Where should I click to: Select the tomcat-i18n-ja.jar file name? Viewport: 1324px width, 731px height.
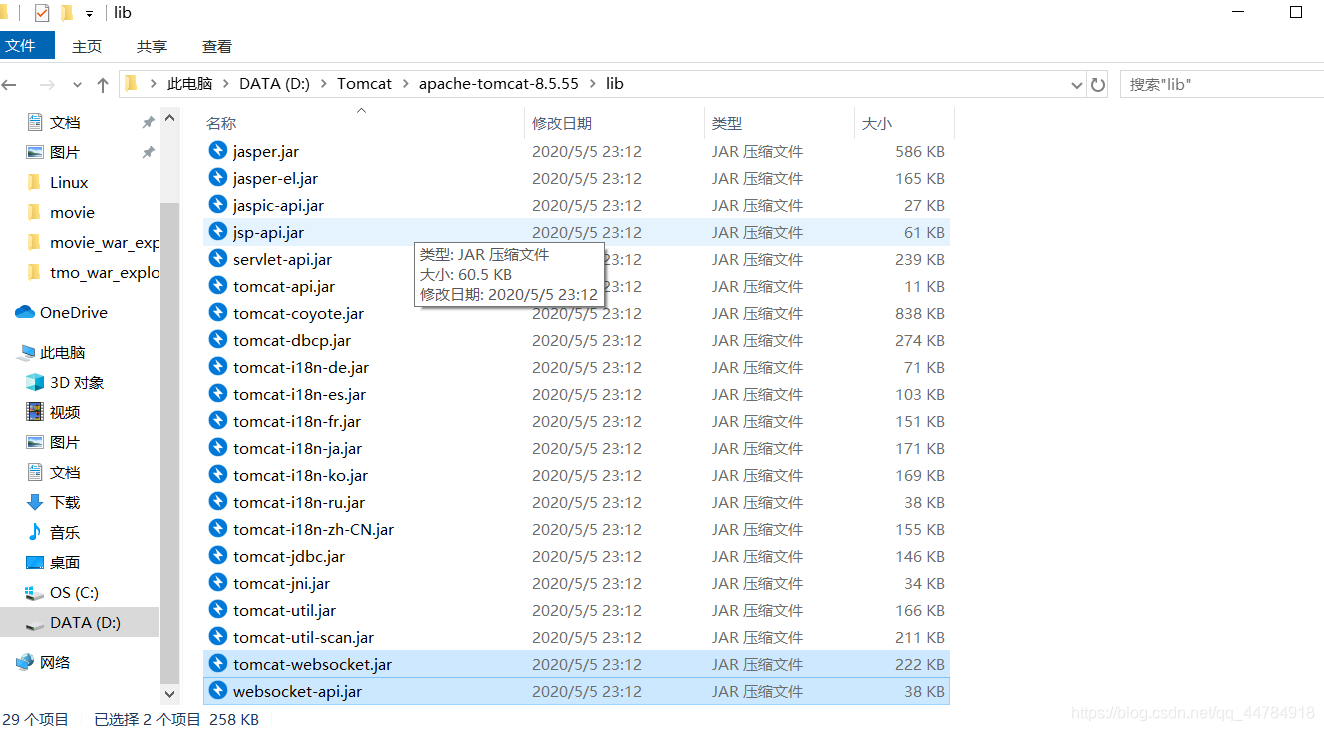297,448
